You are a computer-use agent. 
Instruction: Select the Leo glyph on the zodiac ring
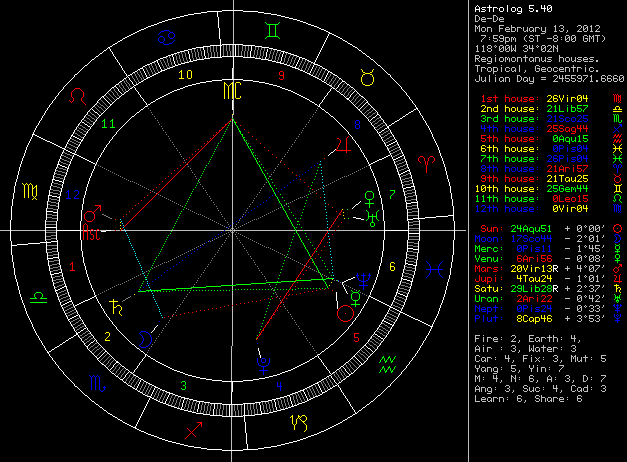(76, 99)
